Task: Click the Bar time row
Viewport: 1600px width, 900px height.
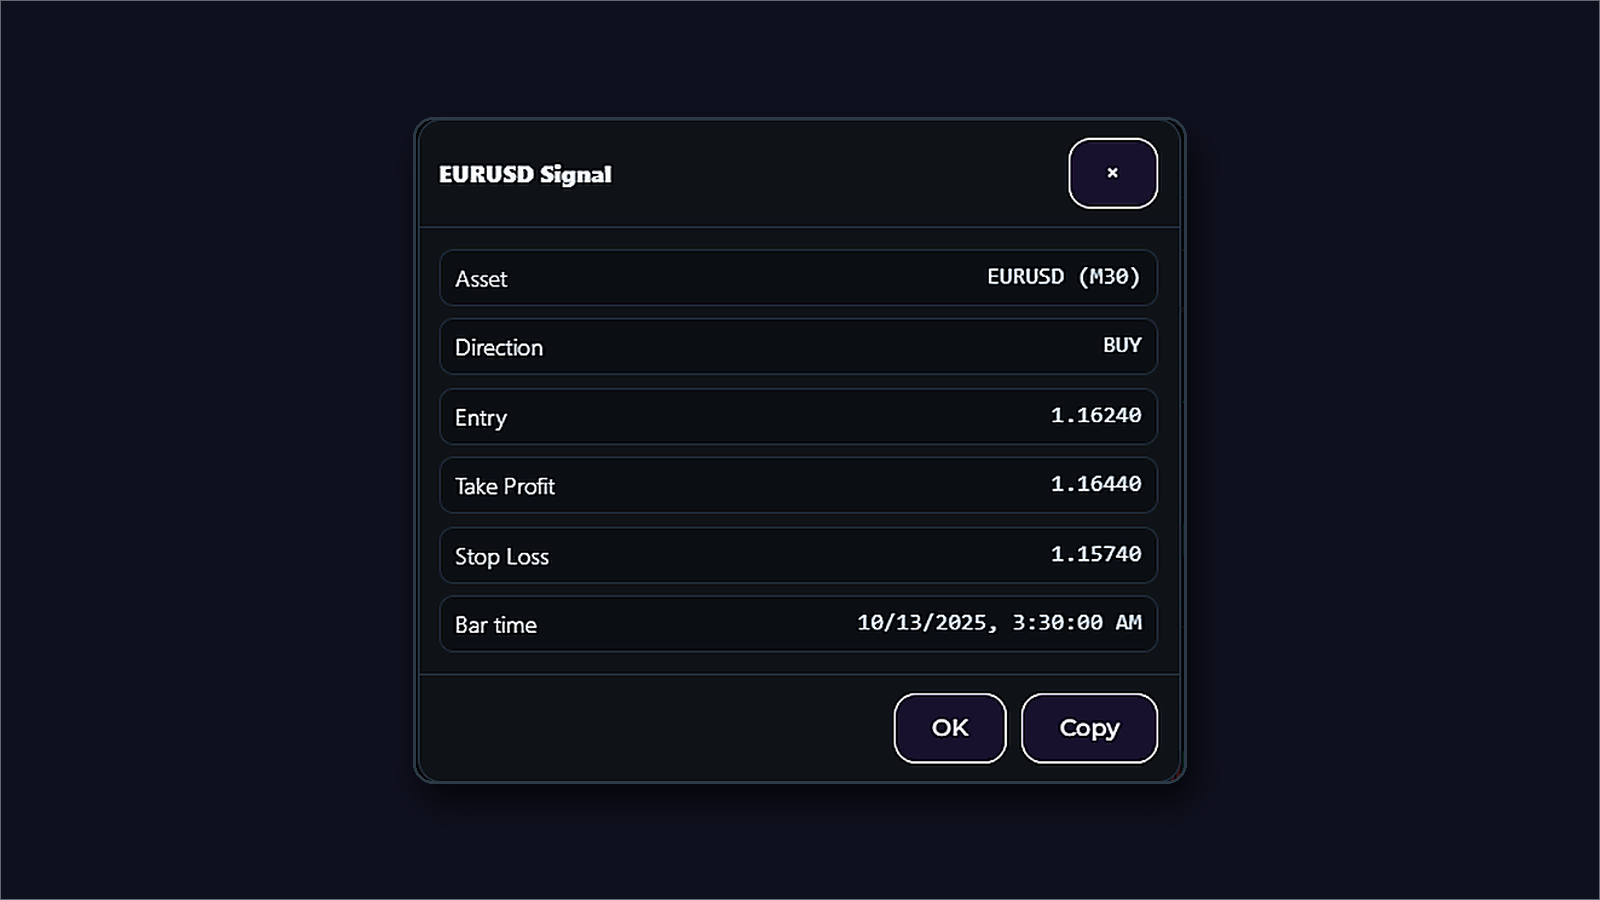Action: (798, 623)
